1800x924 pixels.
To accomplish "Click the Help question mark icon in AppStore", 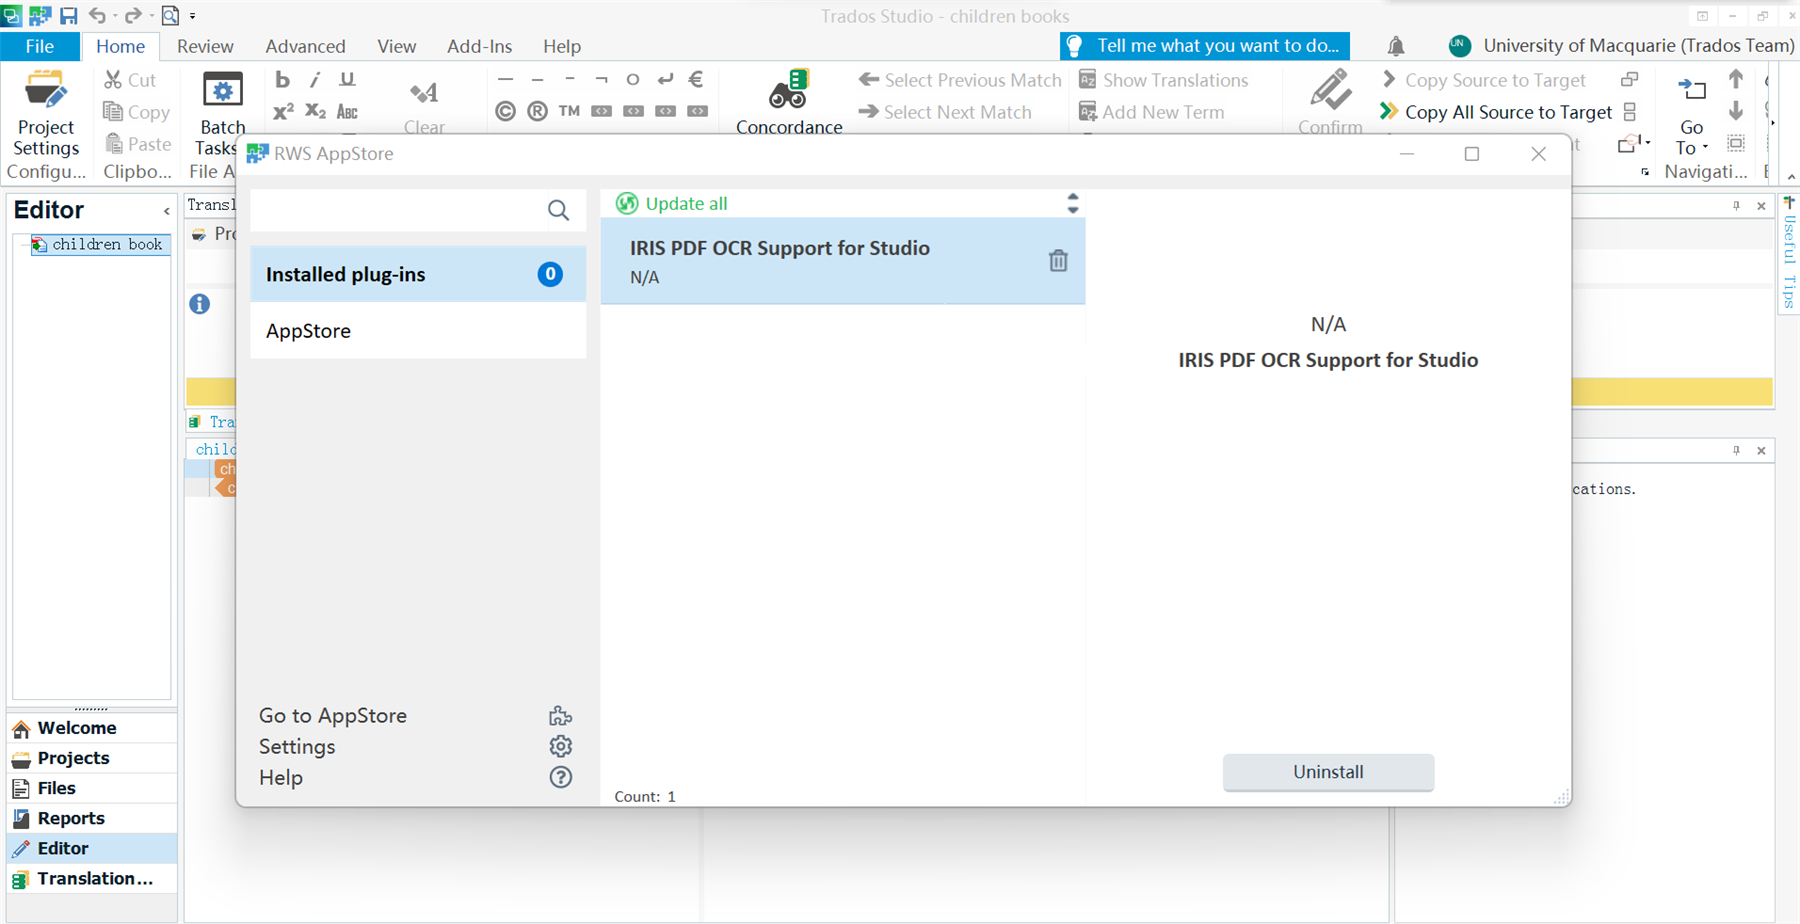I will 560,777.
